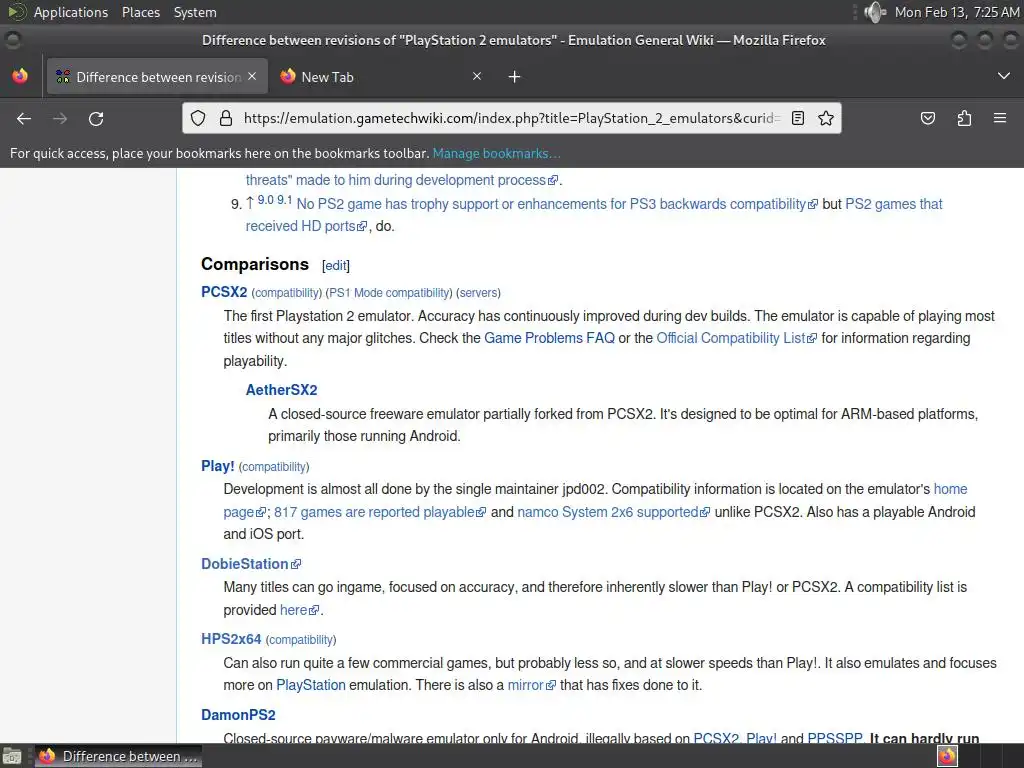Show site security padlock info

pos(226,118)
